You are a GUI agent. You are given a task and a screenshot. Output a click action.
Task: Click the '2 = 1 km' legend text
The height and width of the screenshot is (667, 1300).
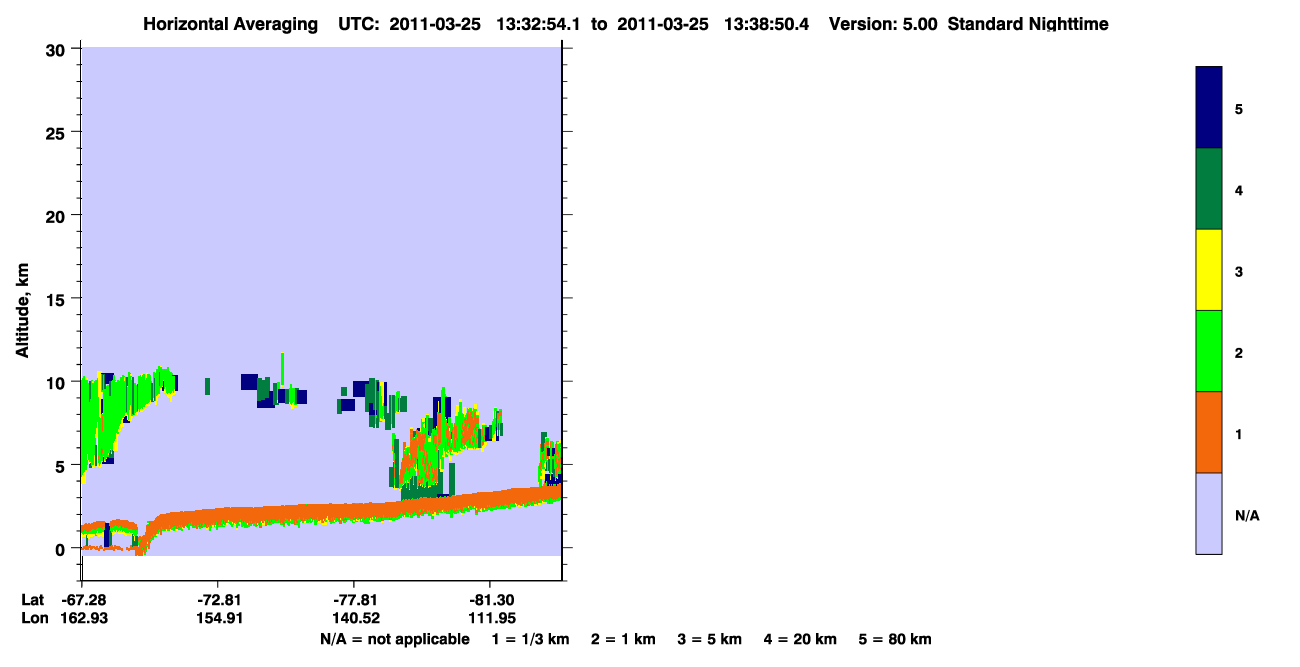pyautogui.click(x=623, y=639)
